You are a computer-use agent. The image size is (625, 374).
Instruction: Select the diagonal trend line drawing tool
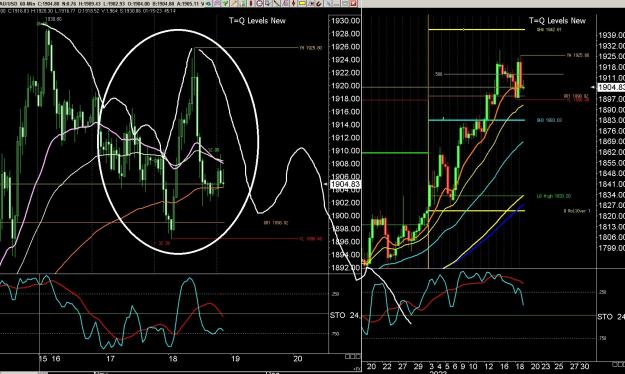tap(276, 3)
